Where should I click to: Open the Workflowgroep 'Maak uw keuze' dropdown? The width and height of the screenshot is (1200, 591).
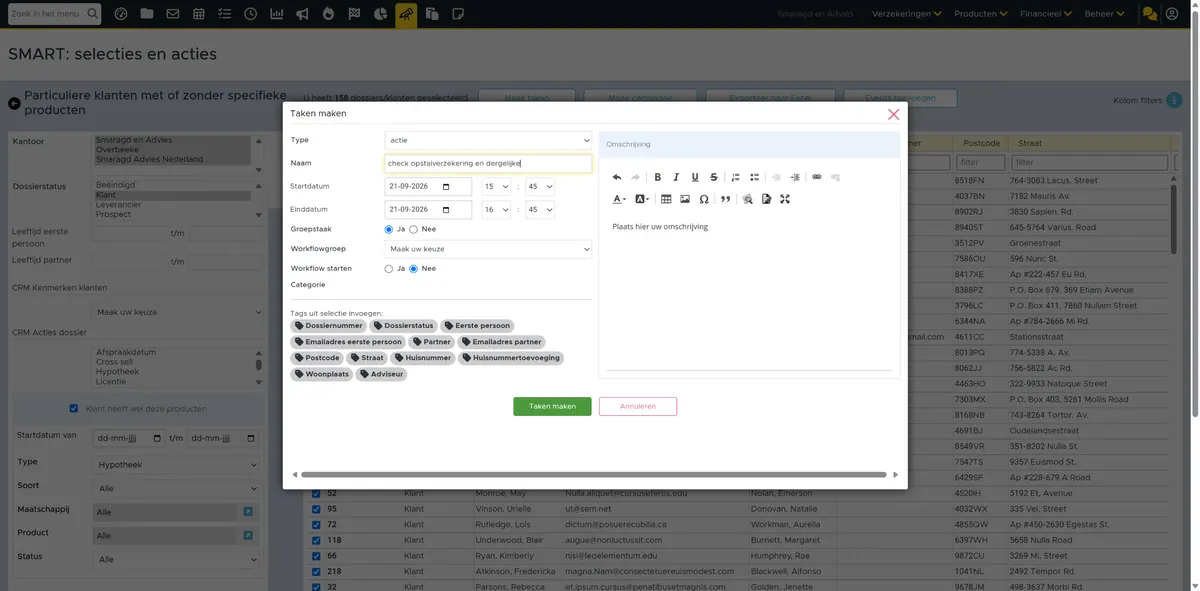point(488,249)
